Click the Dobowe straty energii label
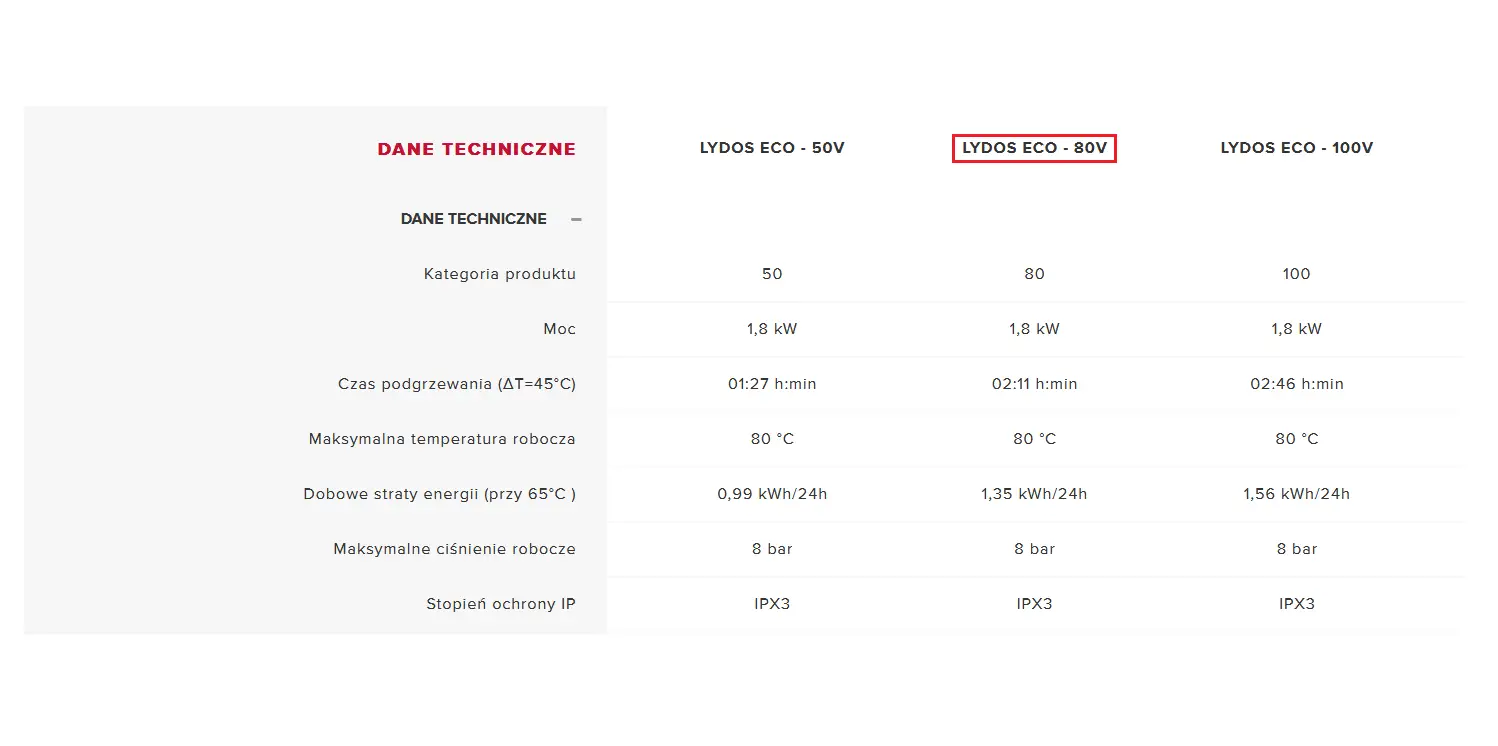 pos(440,494)
